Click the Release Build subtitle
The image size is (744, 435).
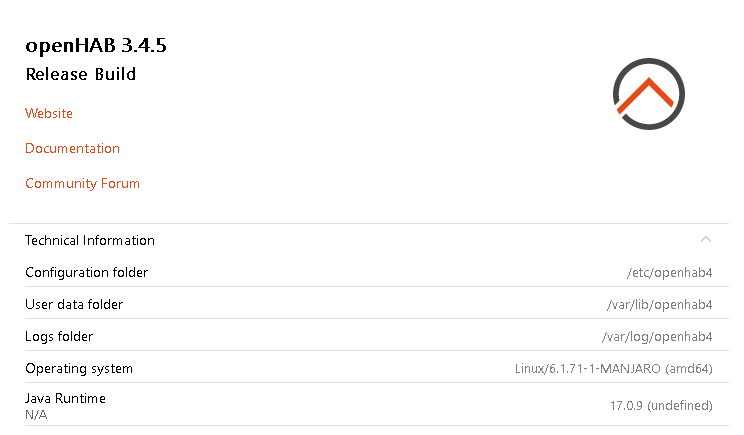point(81,74)
